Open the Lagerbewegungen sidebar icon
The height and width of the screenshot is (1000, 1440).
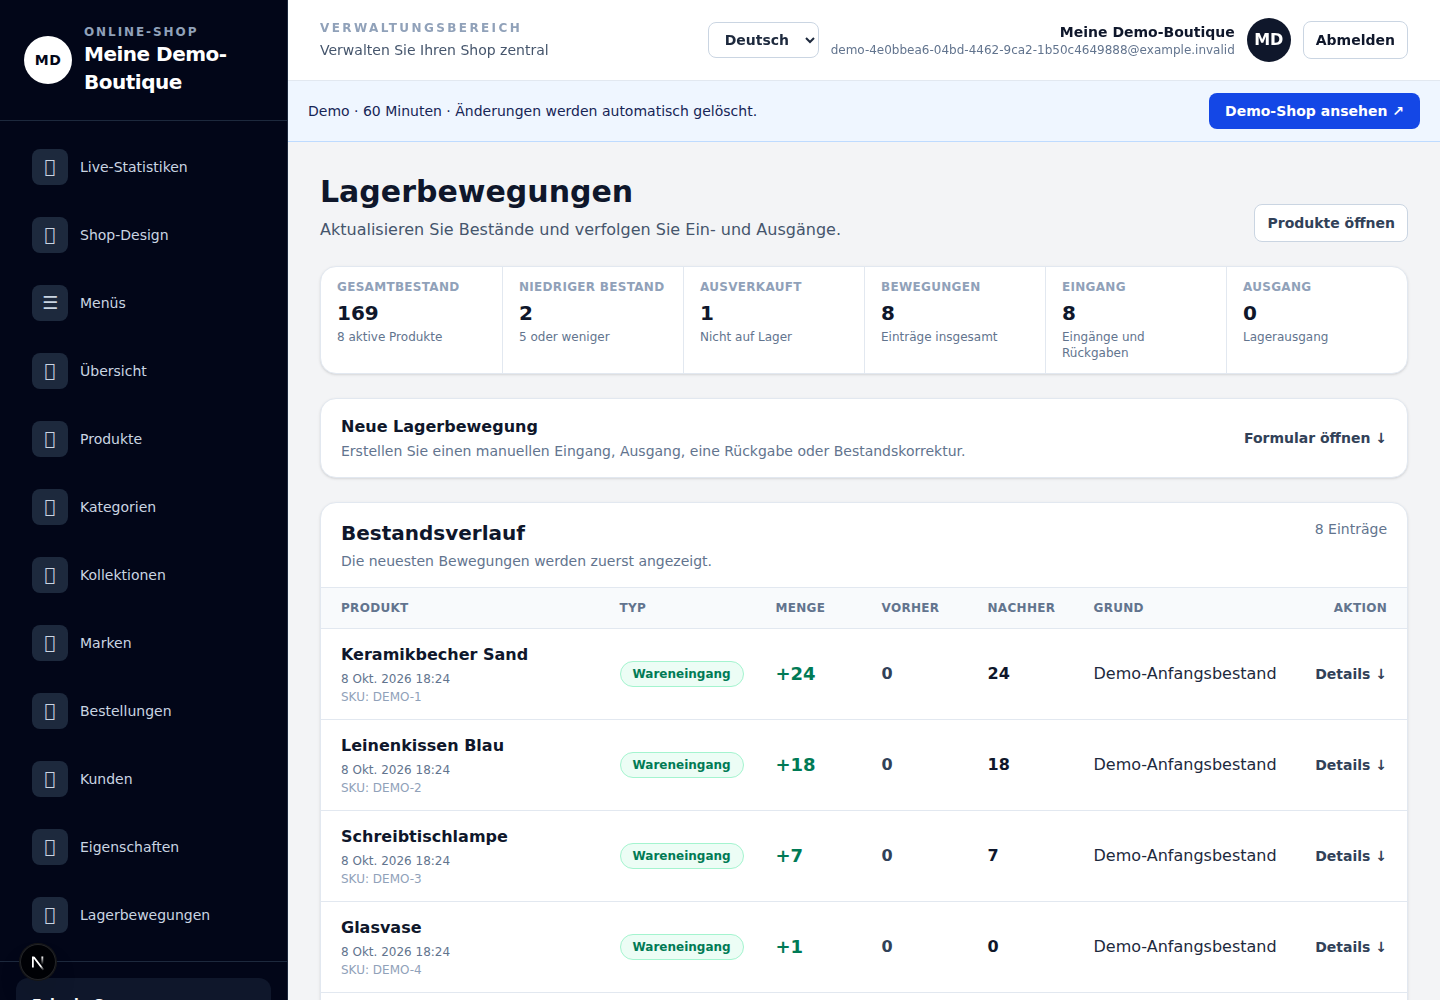pos(50,915)
